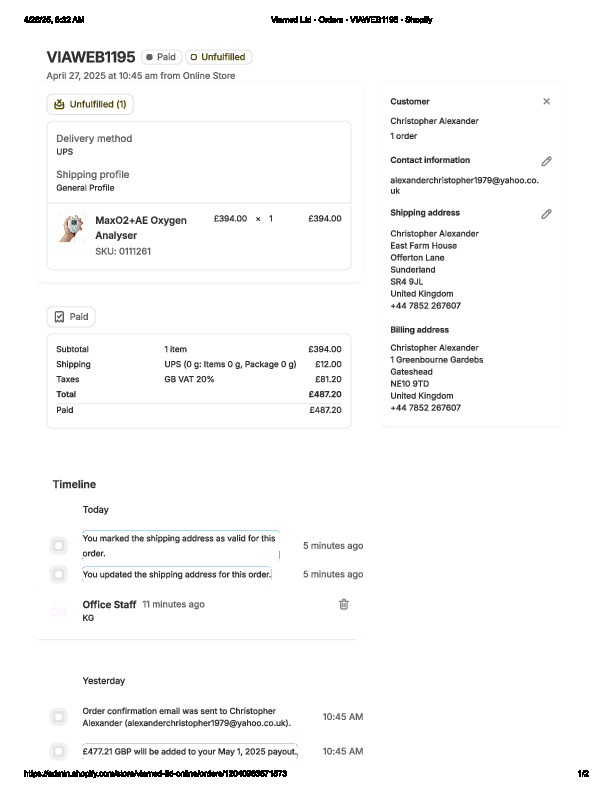612x792 pixels.
Task: Expand the payout timeline event details
Action: (x=190, y=751)
